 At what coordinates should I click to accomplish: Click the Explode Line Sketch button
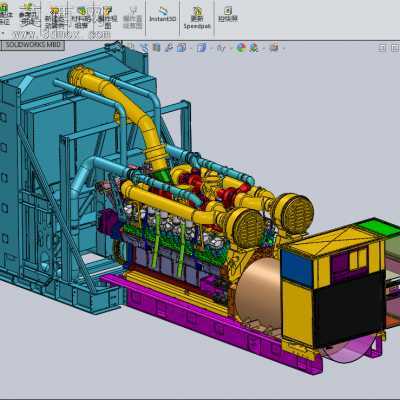point(133,17)
